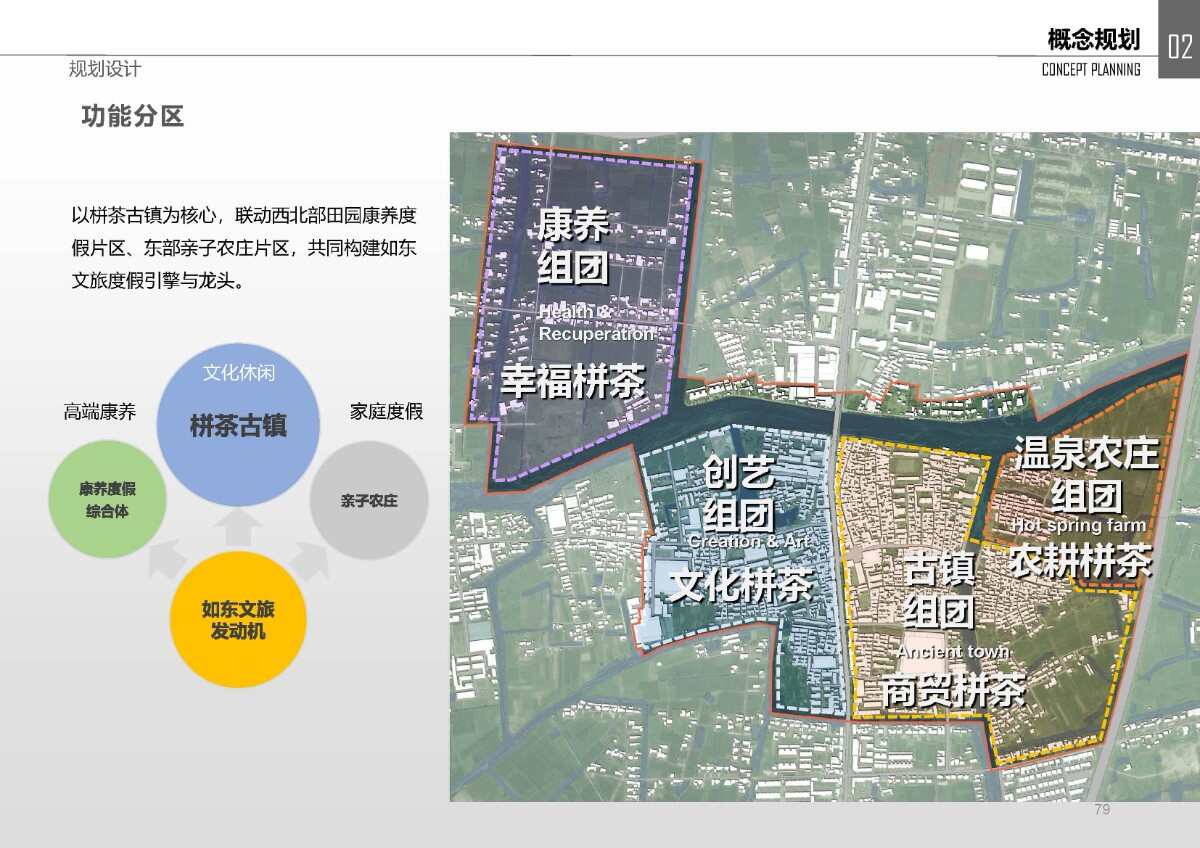Click the 概念规划 header title
This screenshot has height=848, width=1200.
click(1093, 40)
